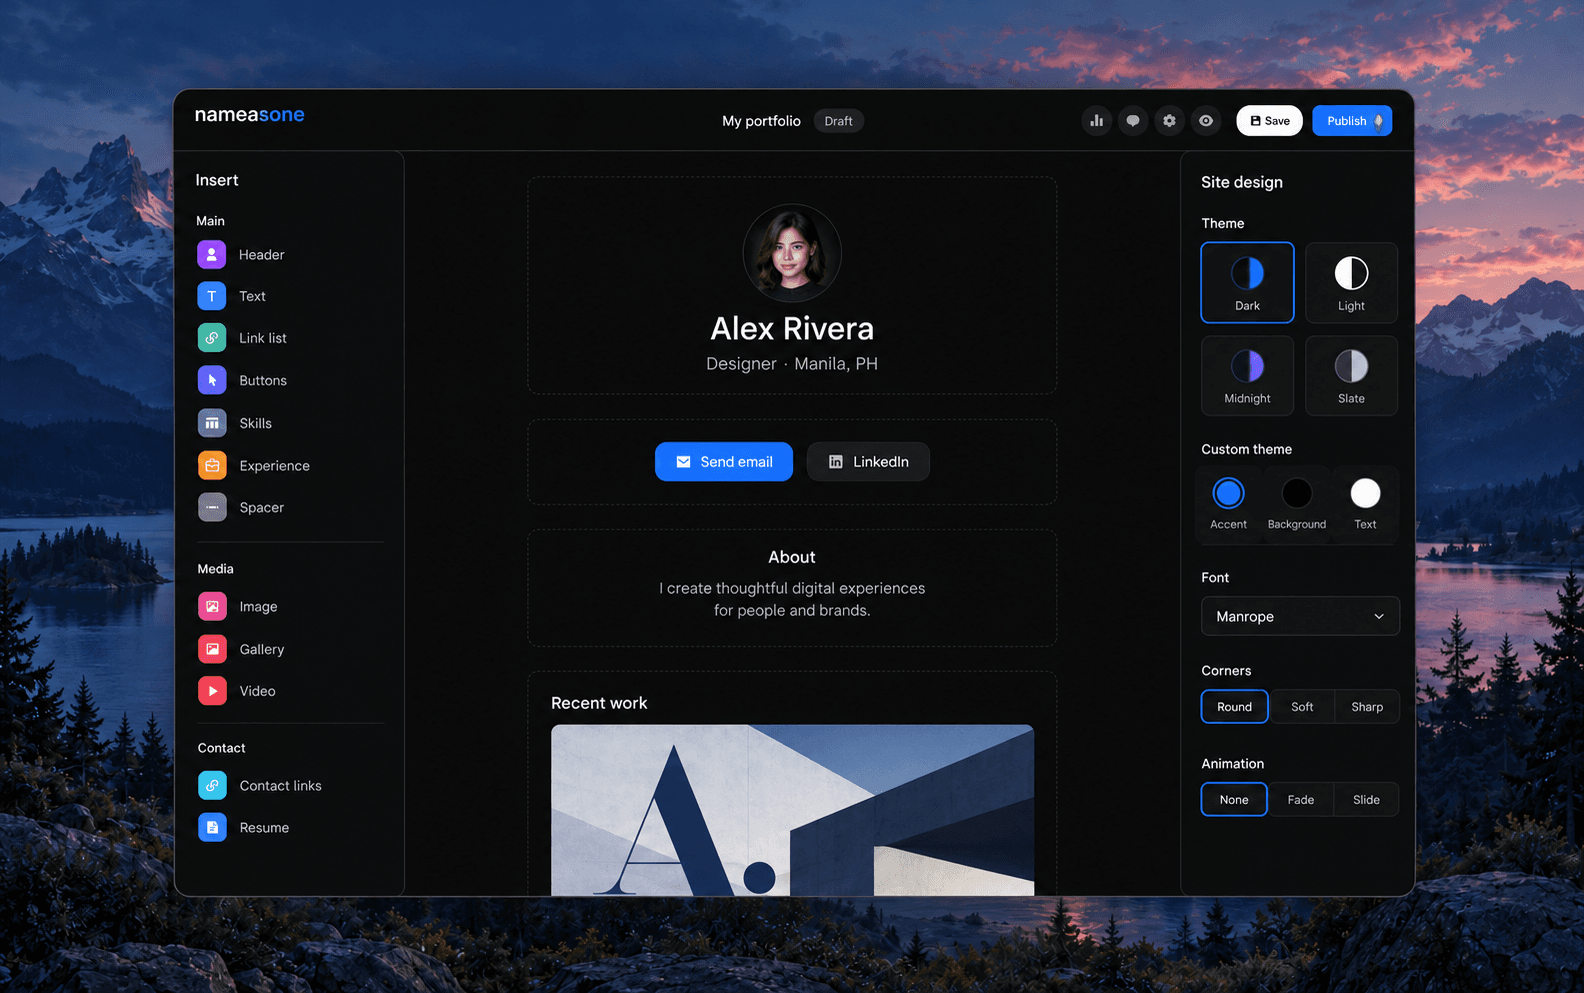This screenshot has width=1584, height=993.
Task: Publish the portfolio
Action: [1352, 121]
